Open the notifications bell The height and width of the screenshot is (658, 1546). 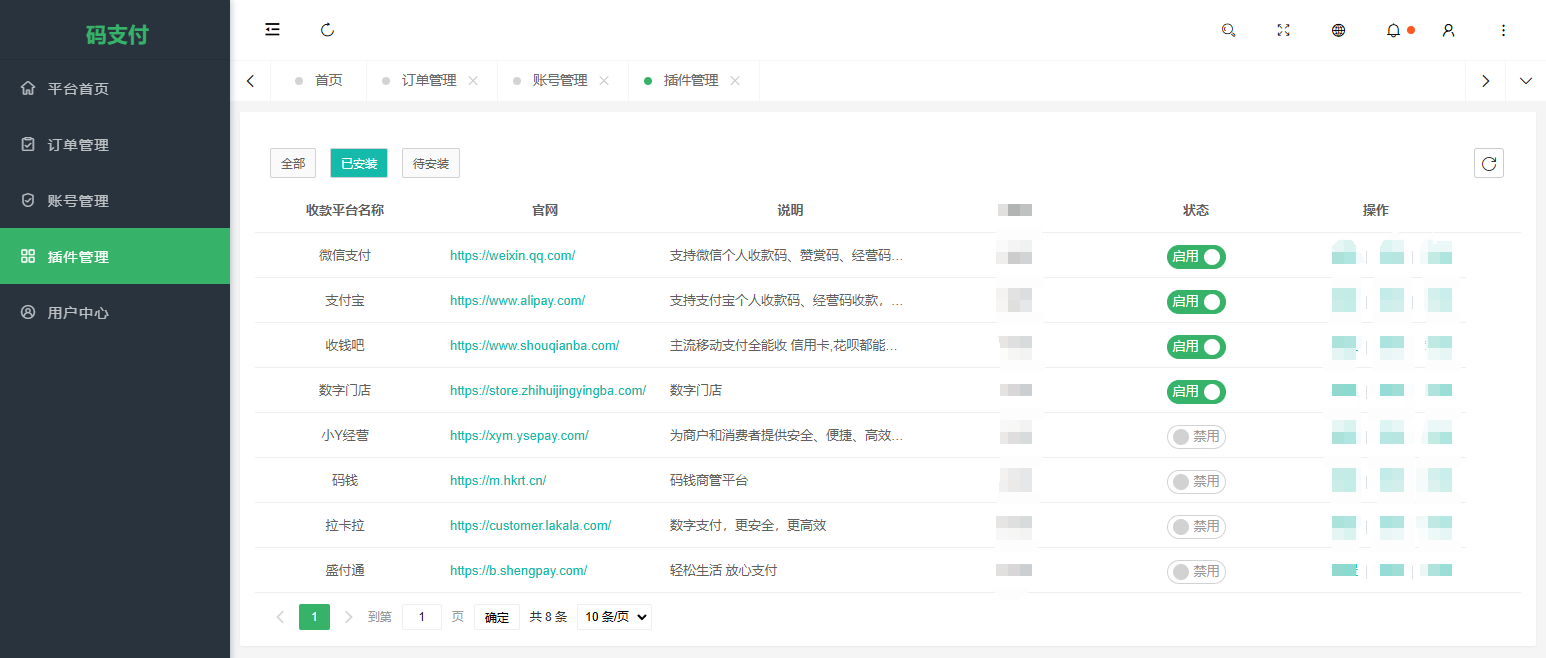pos(1393,30)
